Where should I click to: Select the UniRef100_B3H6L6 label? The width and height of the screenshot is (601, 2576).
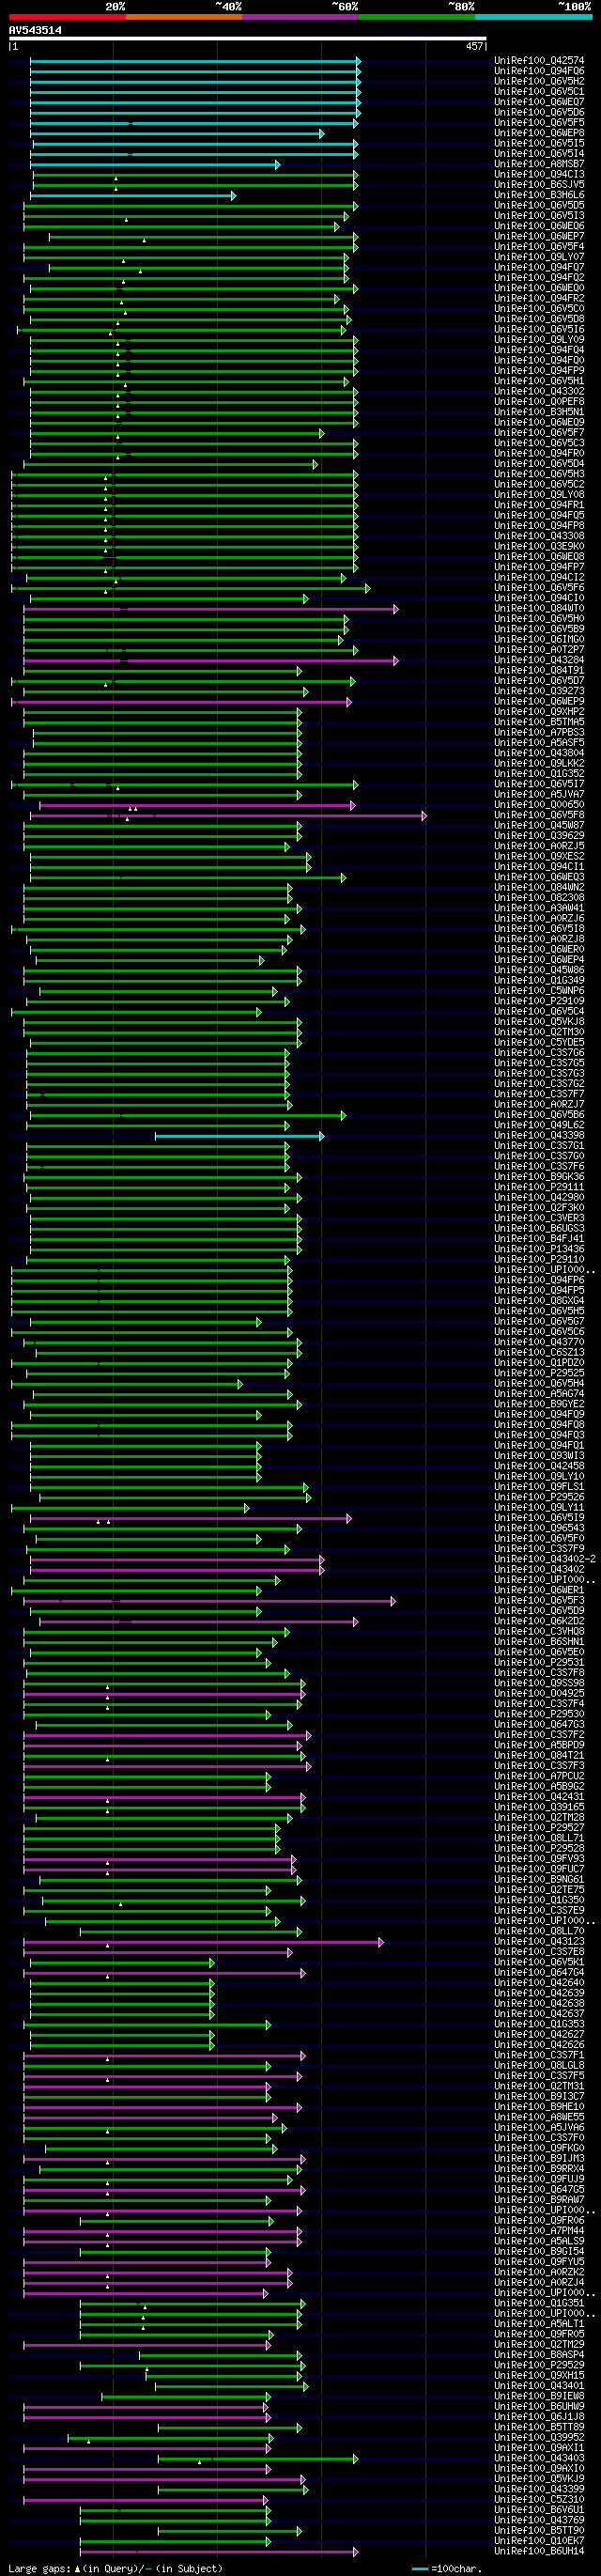(539, 195)
